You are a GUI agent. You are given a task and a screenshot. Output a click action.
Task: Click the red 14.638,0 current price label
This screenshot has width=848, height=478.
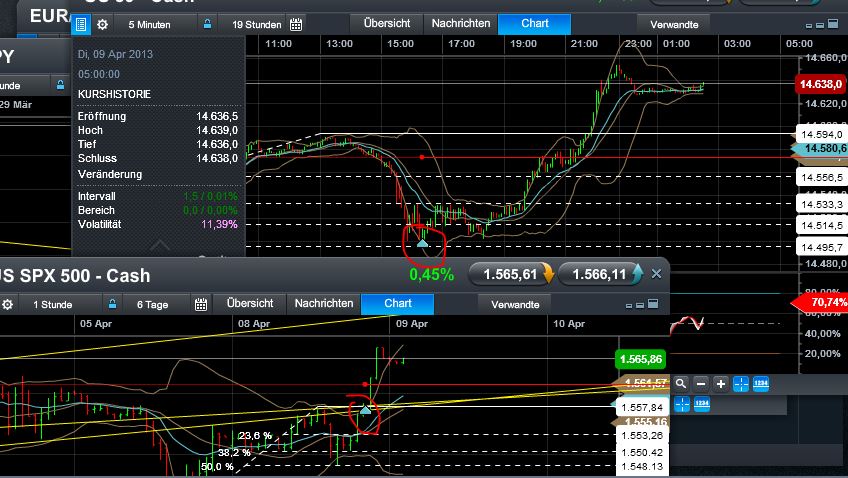click(x=820, y=84)
